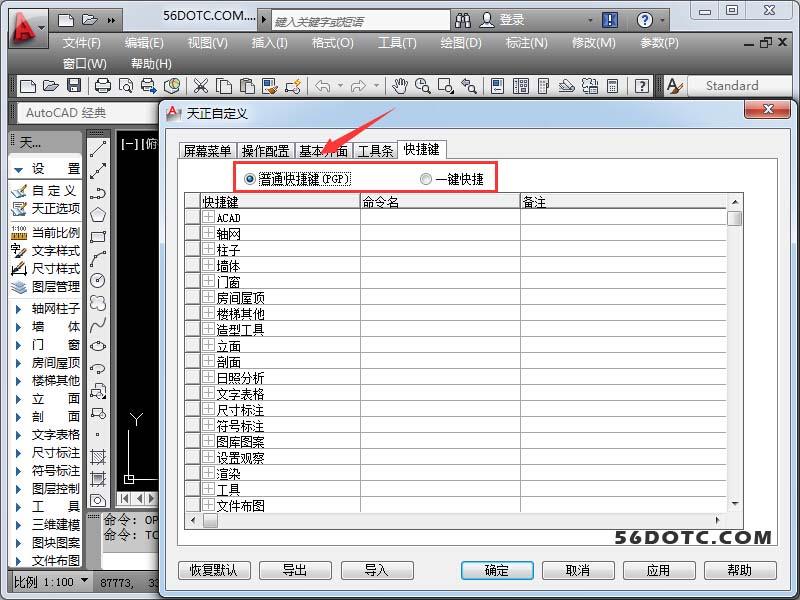This screenshot has width=800, height=600.
Task: Switch to the 工具条 tab
Action: pos(375,151)
